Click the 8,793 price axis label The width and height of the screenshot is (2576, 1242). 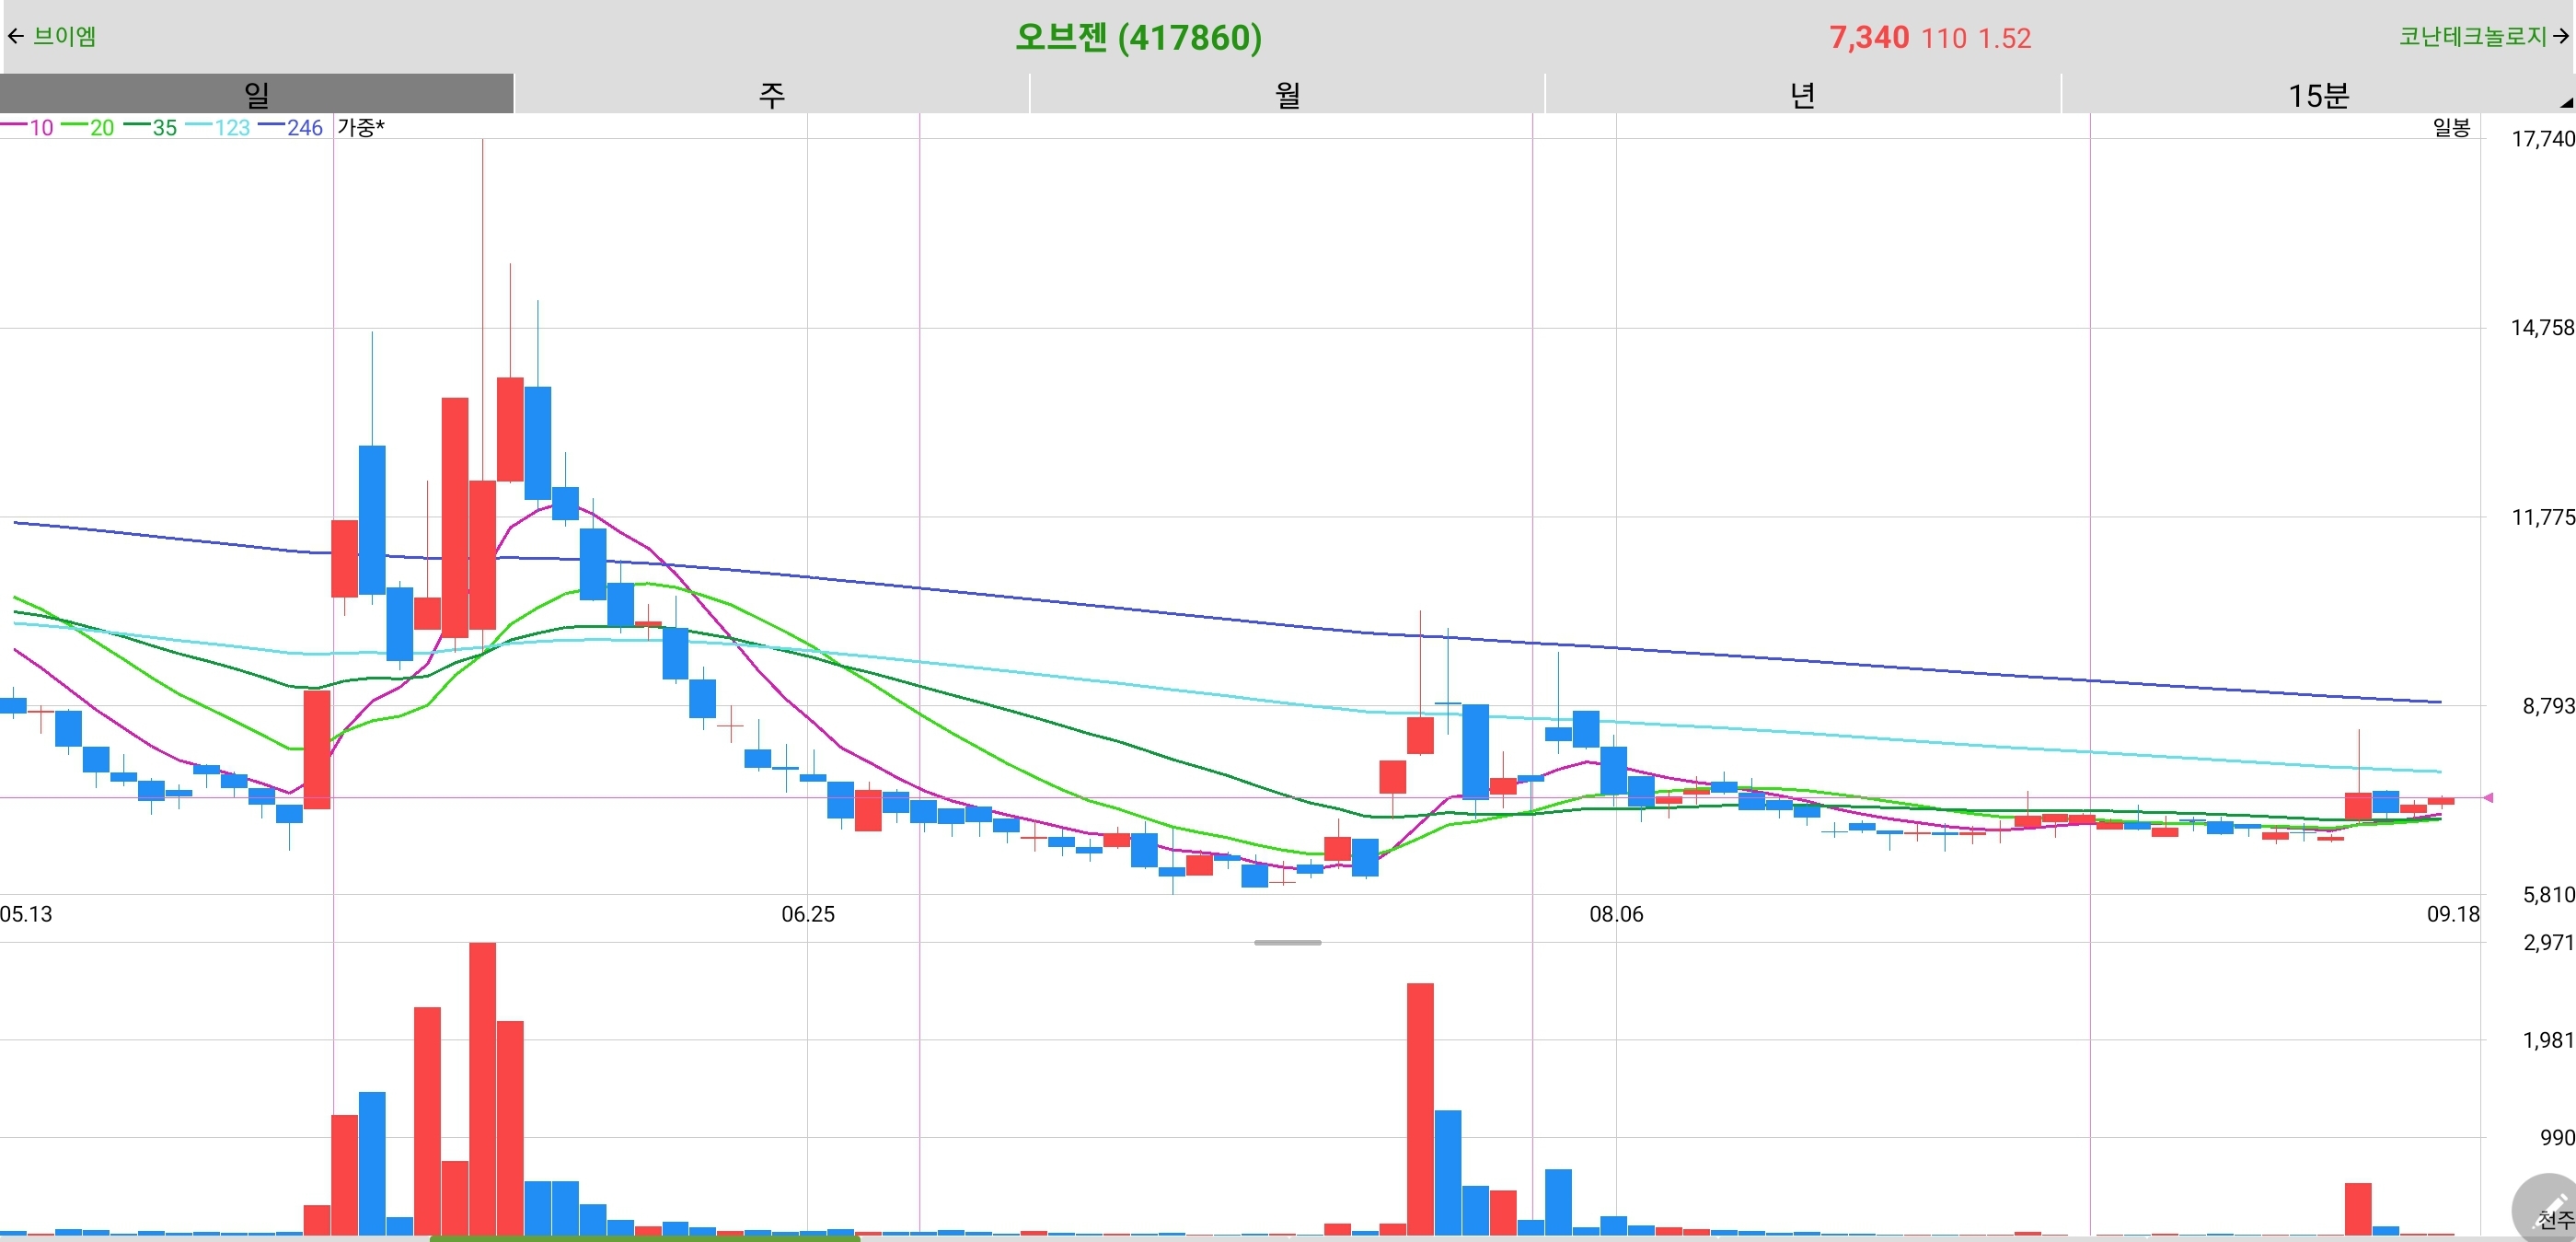(x=2548, y=706)
